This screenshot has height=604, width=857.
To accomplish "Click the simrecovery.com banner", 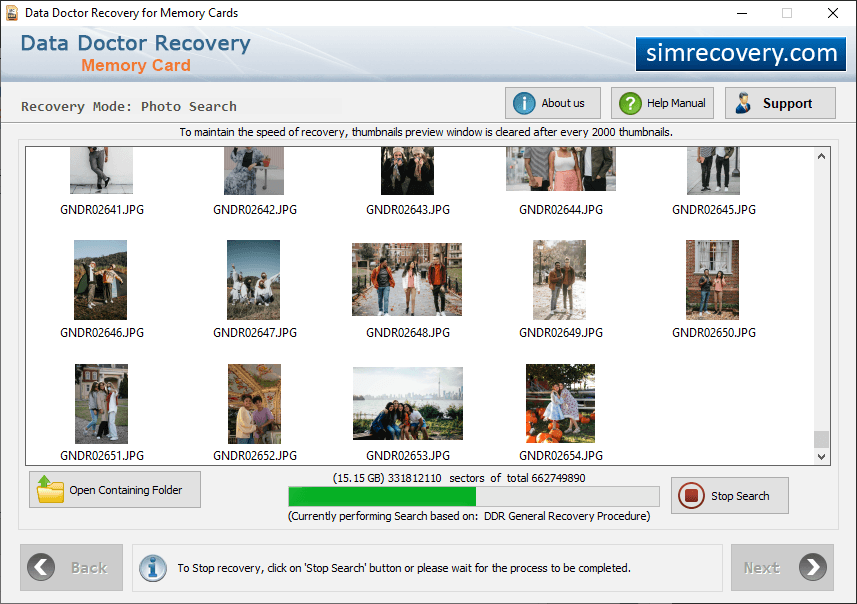I will pos(741,54).
